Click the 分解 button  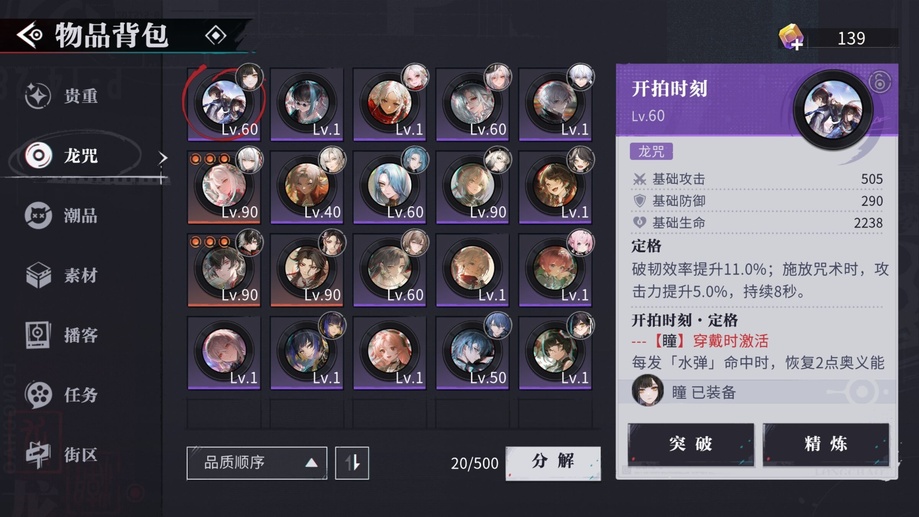point(553,462)
